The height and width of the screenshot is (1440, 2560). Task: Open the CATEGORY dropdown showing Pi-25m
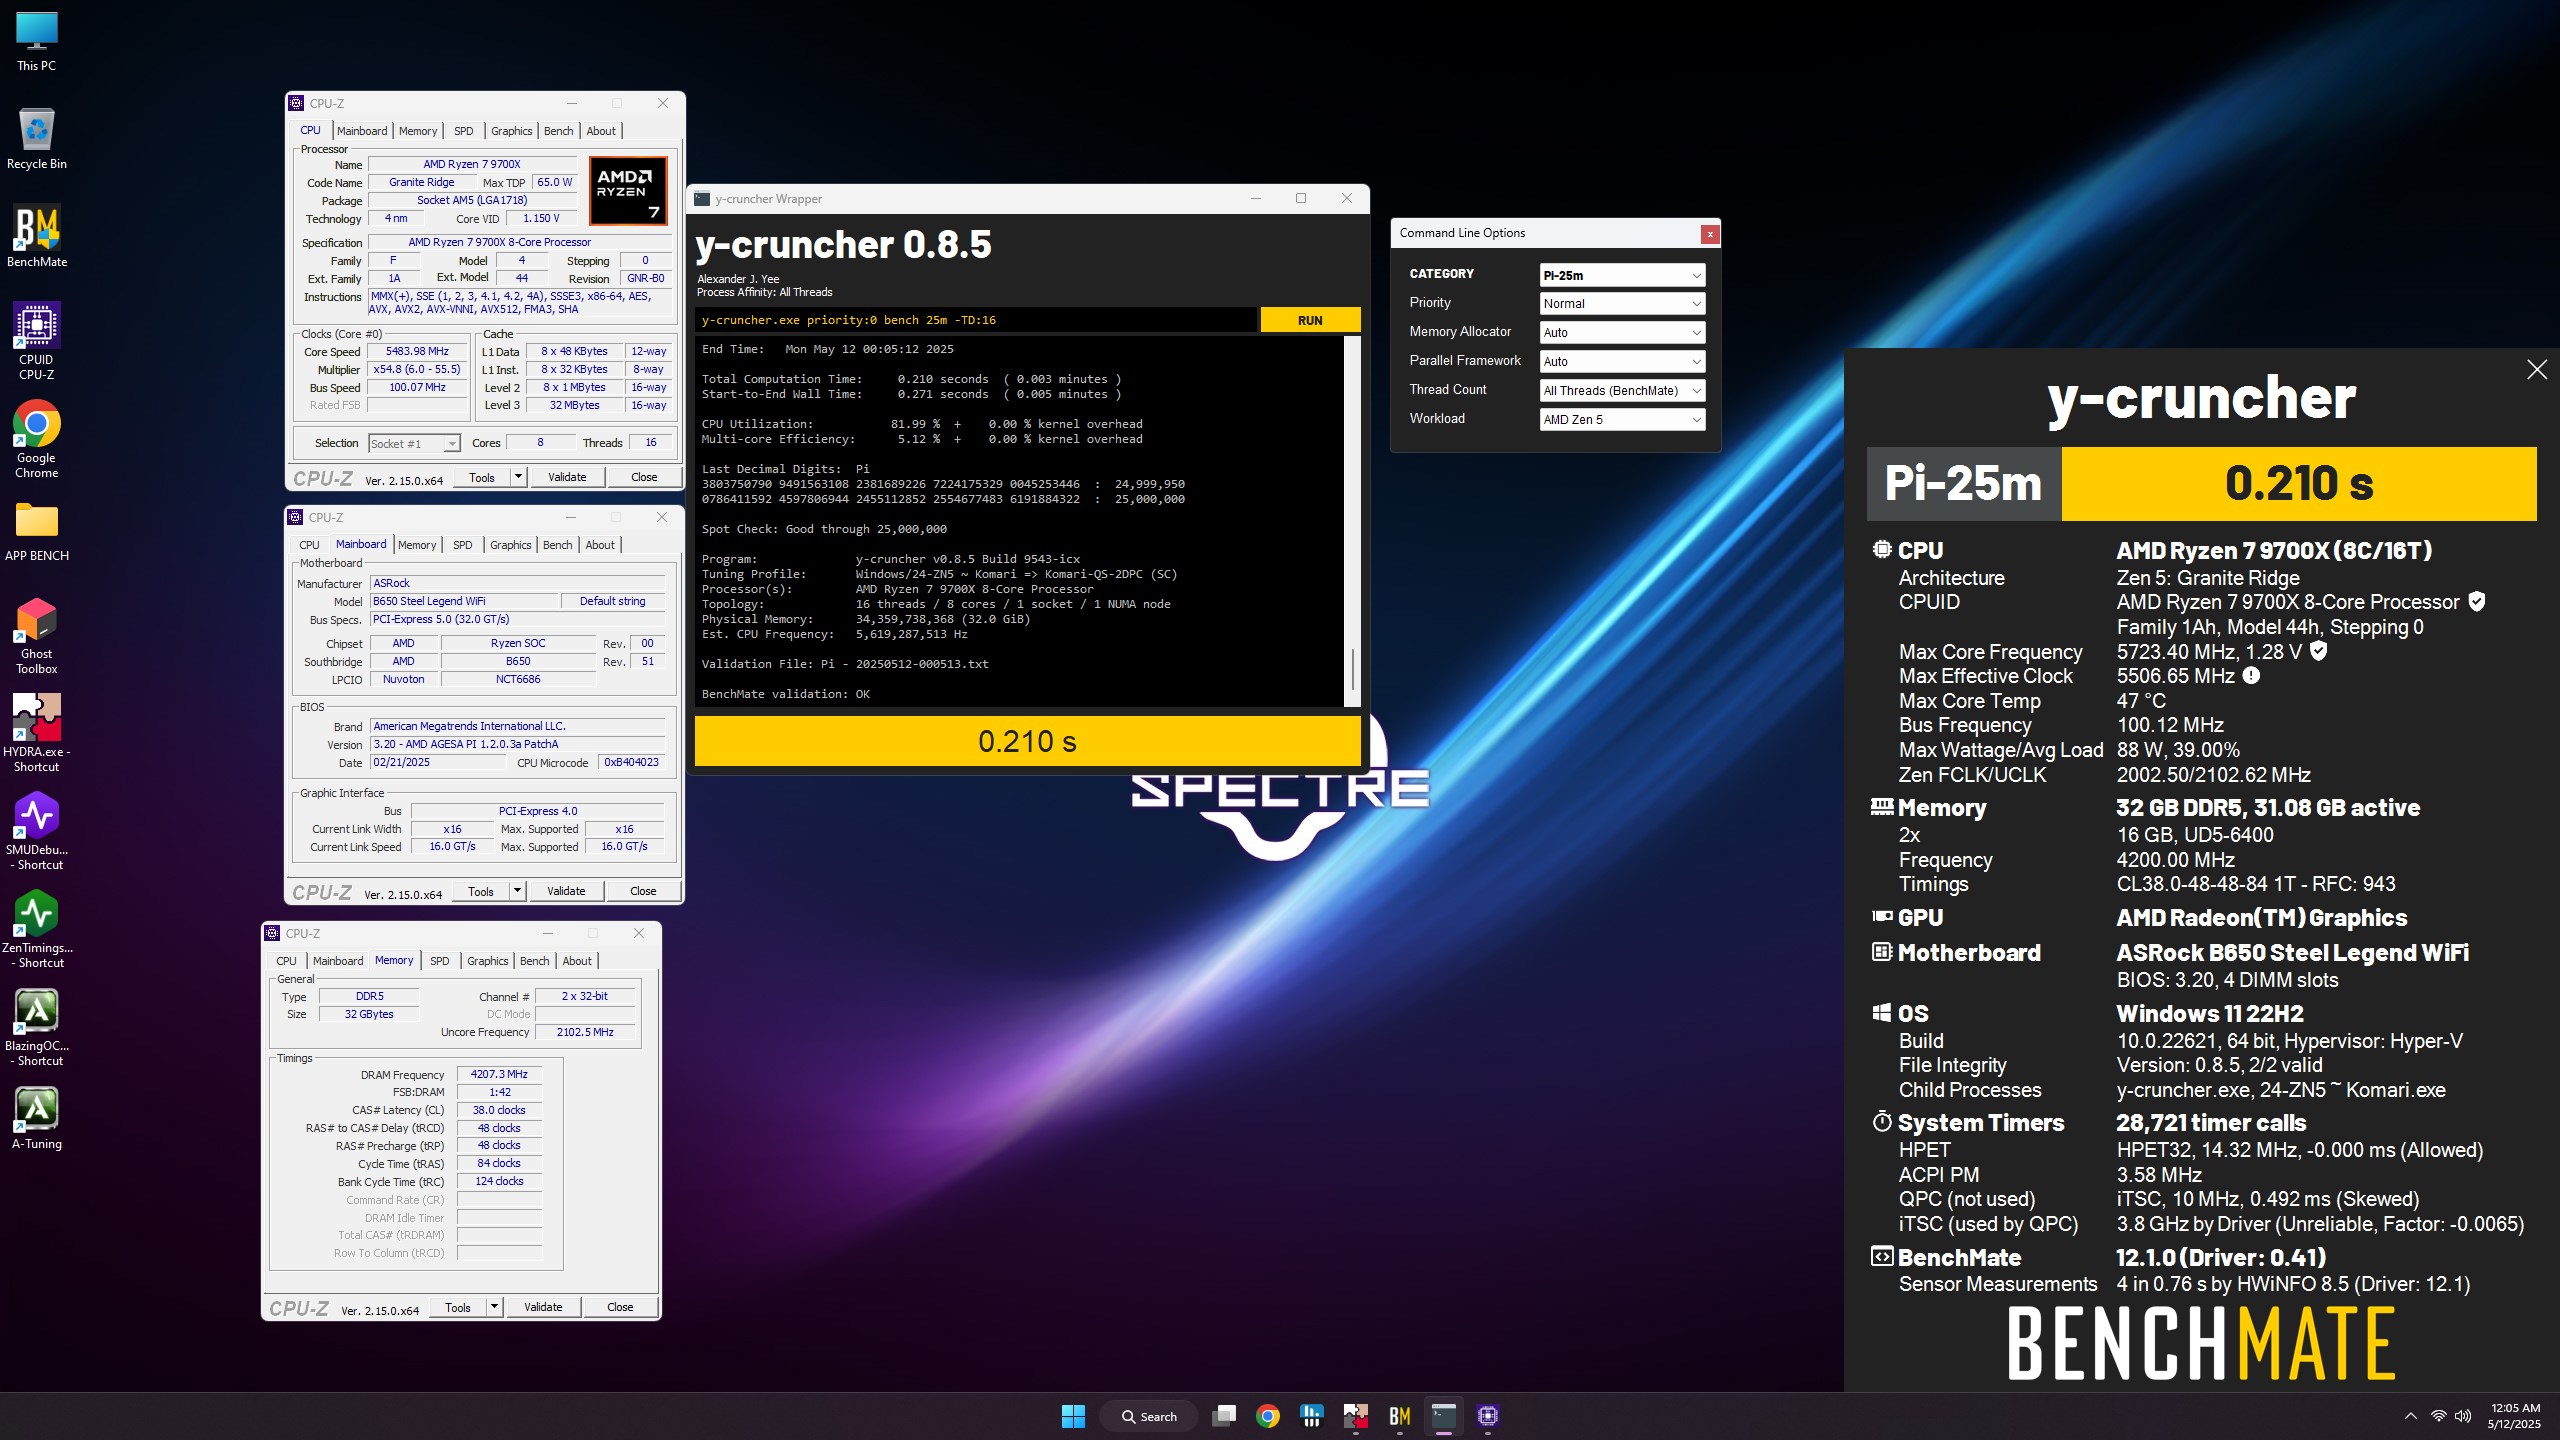click(1622, 275)
